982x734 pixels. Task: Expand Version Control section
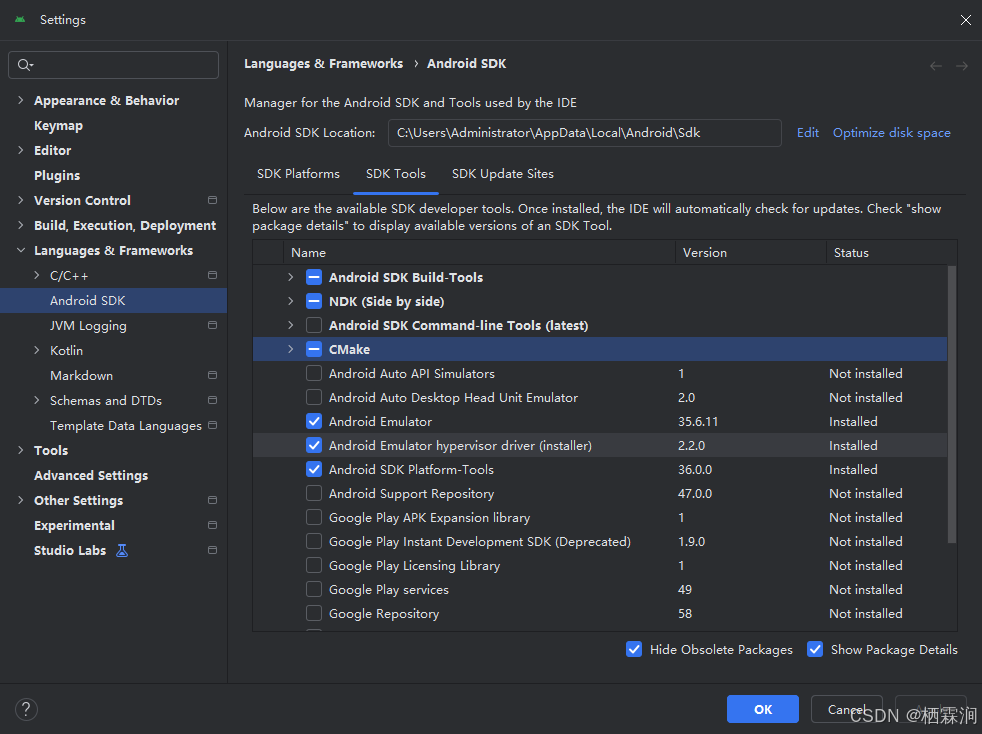pos(21,200)
